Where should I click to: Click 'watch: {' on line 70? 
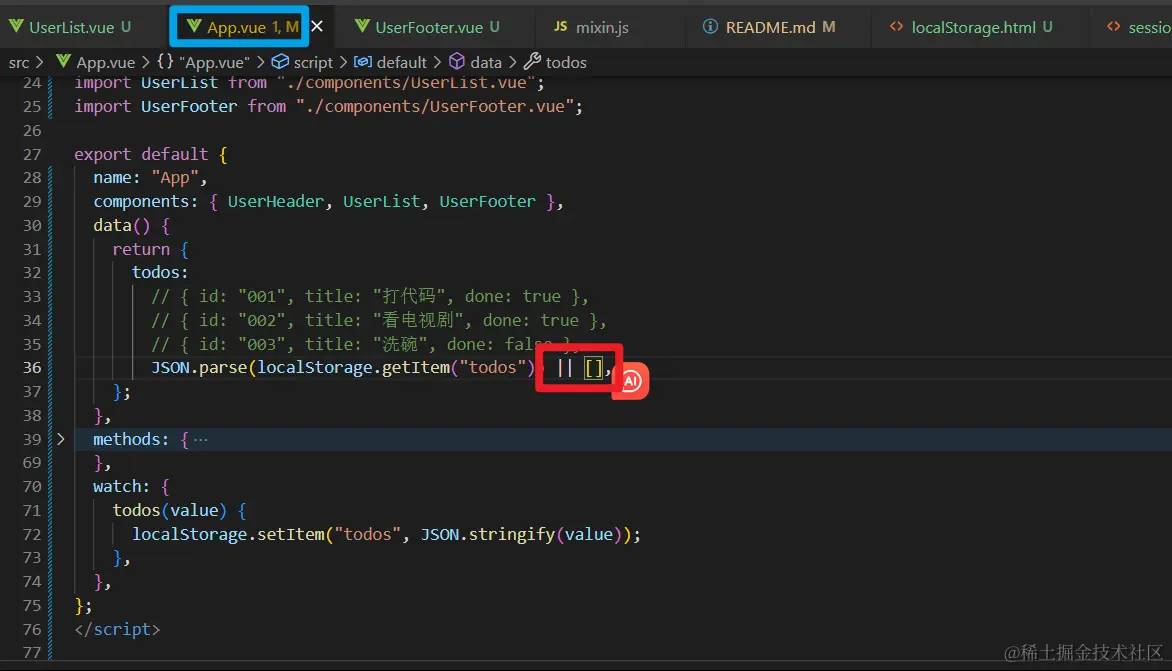point(132,486)
